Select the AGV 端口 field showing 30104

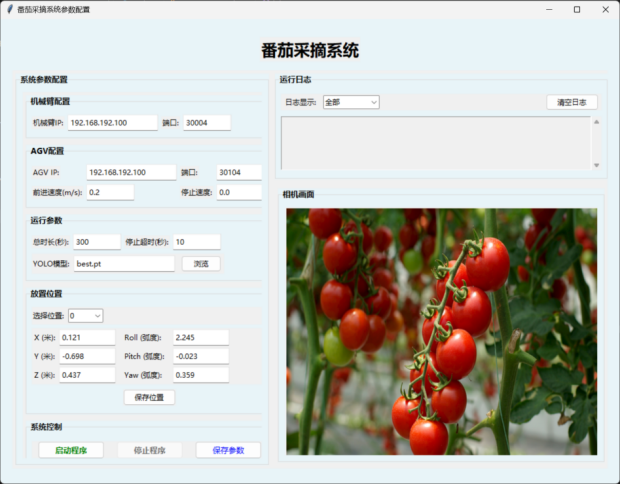point(238,172)
